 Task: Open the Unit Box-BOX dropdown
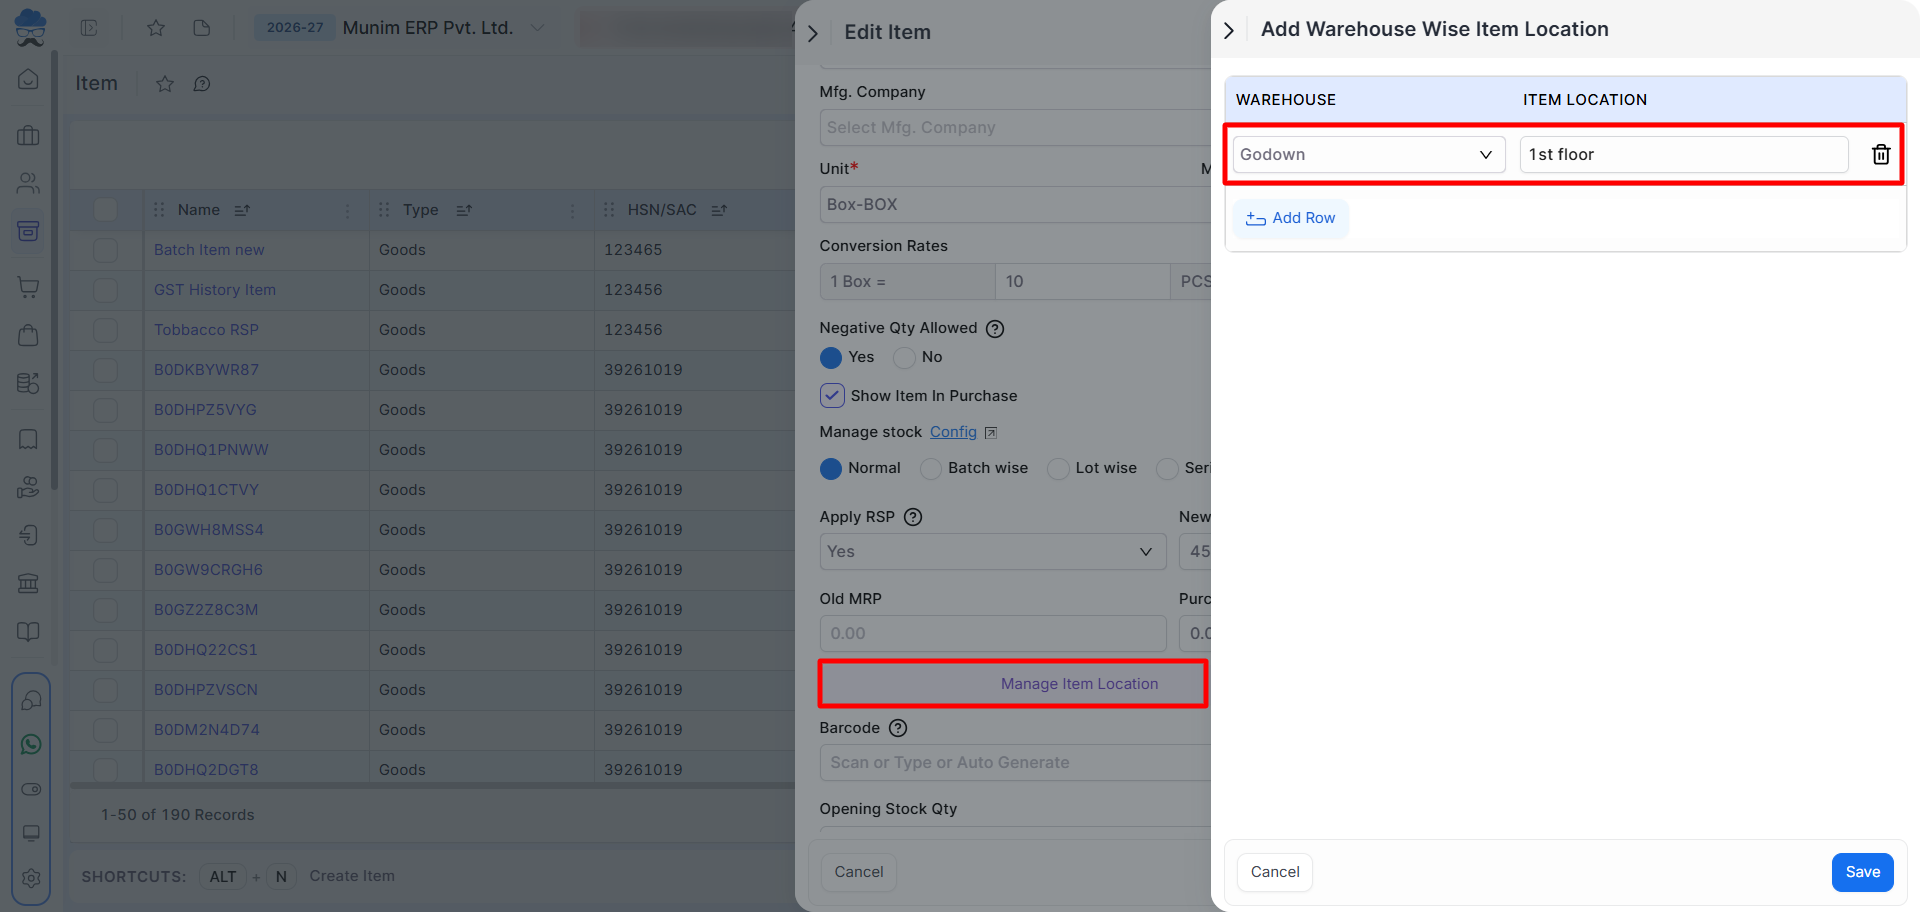point(1015,204)
